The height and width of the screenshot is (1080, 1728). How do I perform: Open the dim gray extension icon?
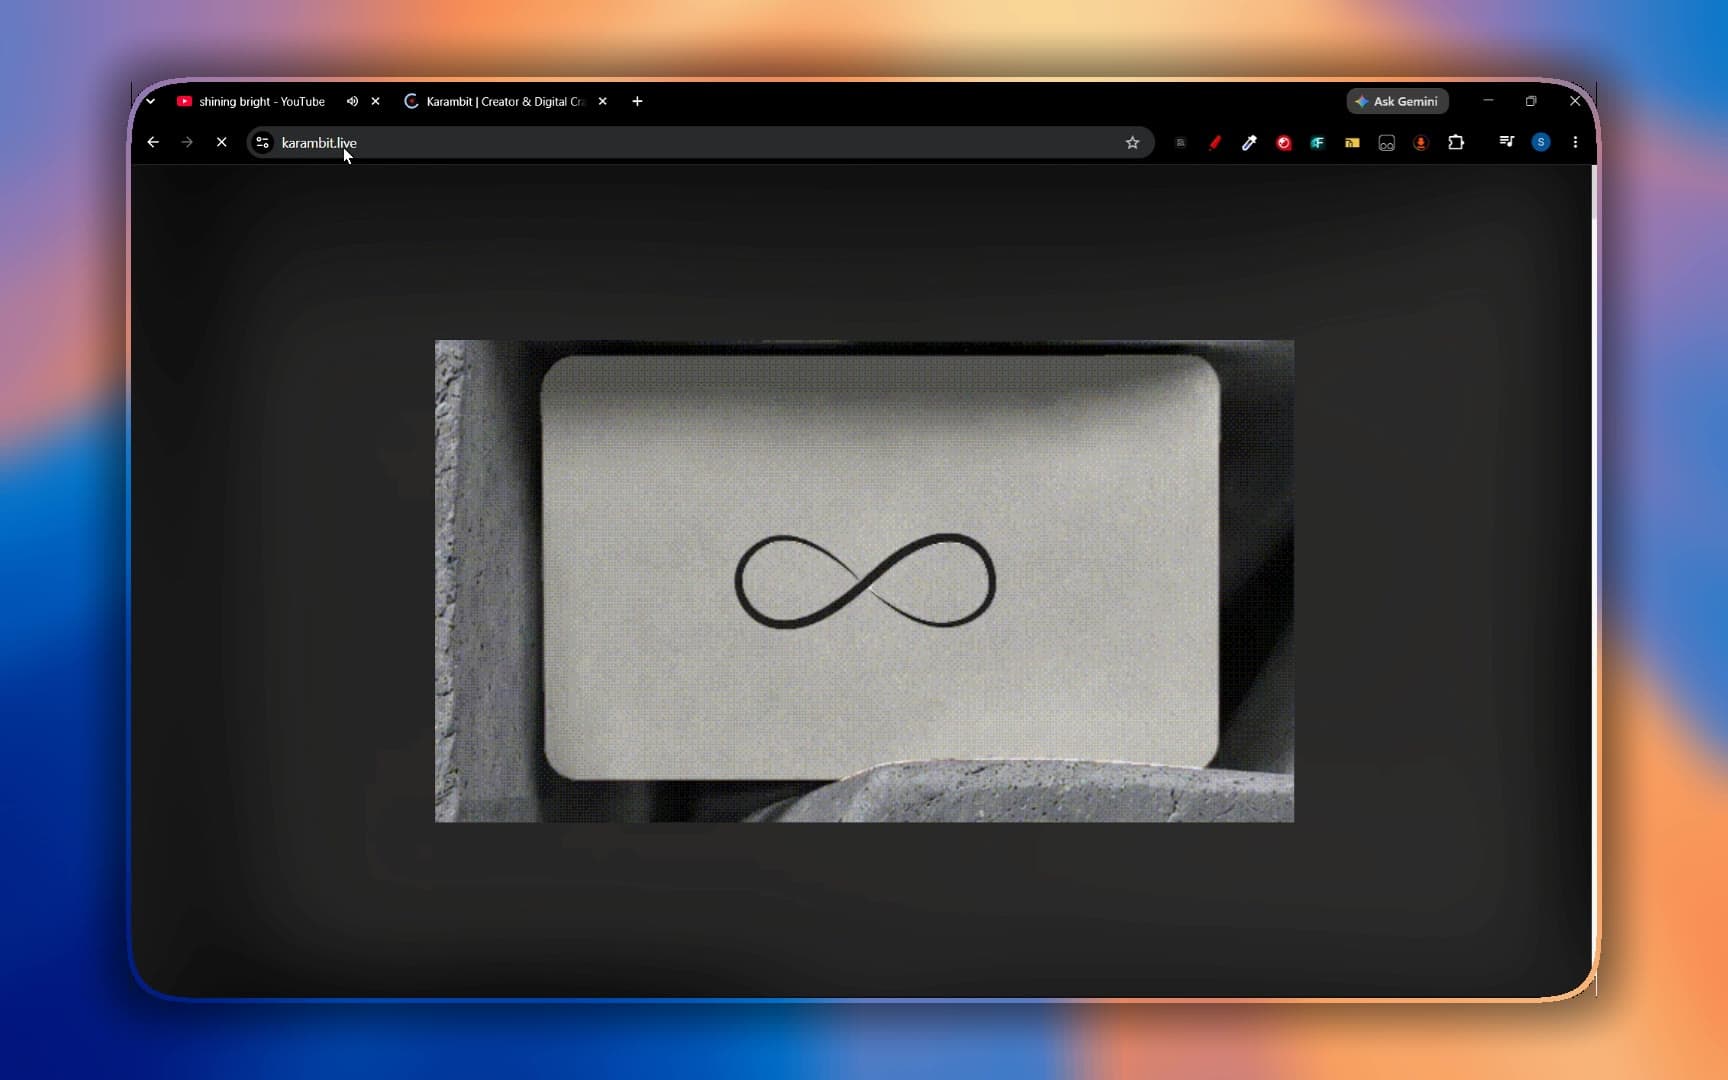(x=1180, y=142)
